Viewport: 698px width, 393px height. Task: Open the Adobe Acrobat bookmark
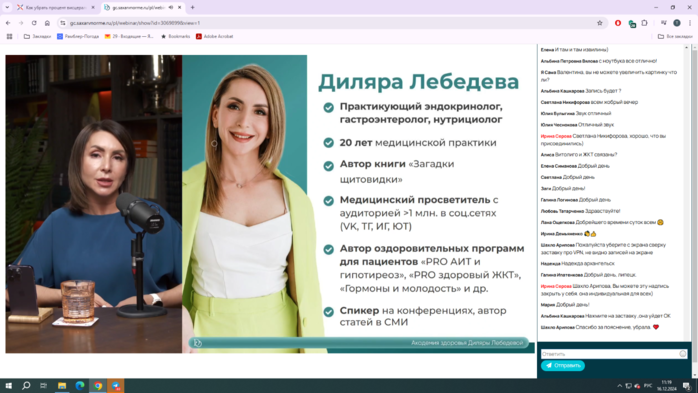(x=215, y=36)
